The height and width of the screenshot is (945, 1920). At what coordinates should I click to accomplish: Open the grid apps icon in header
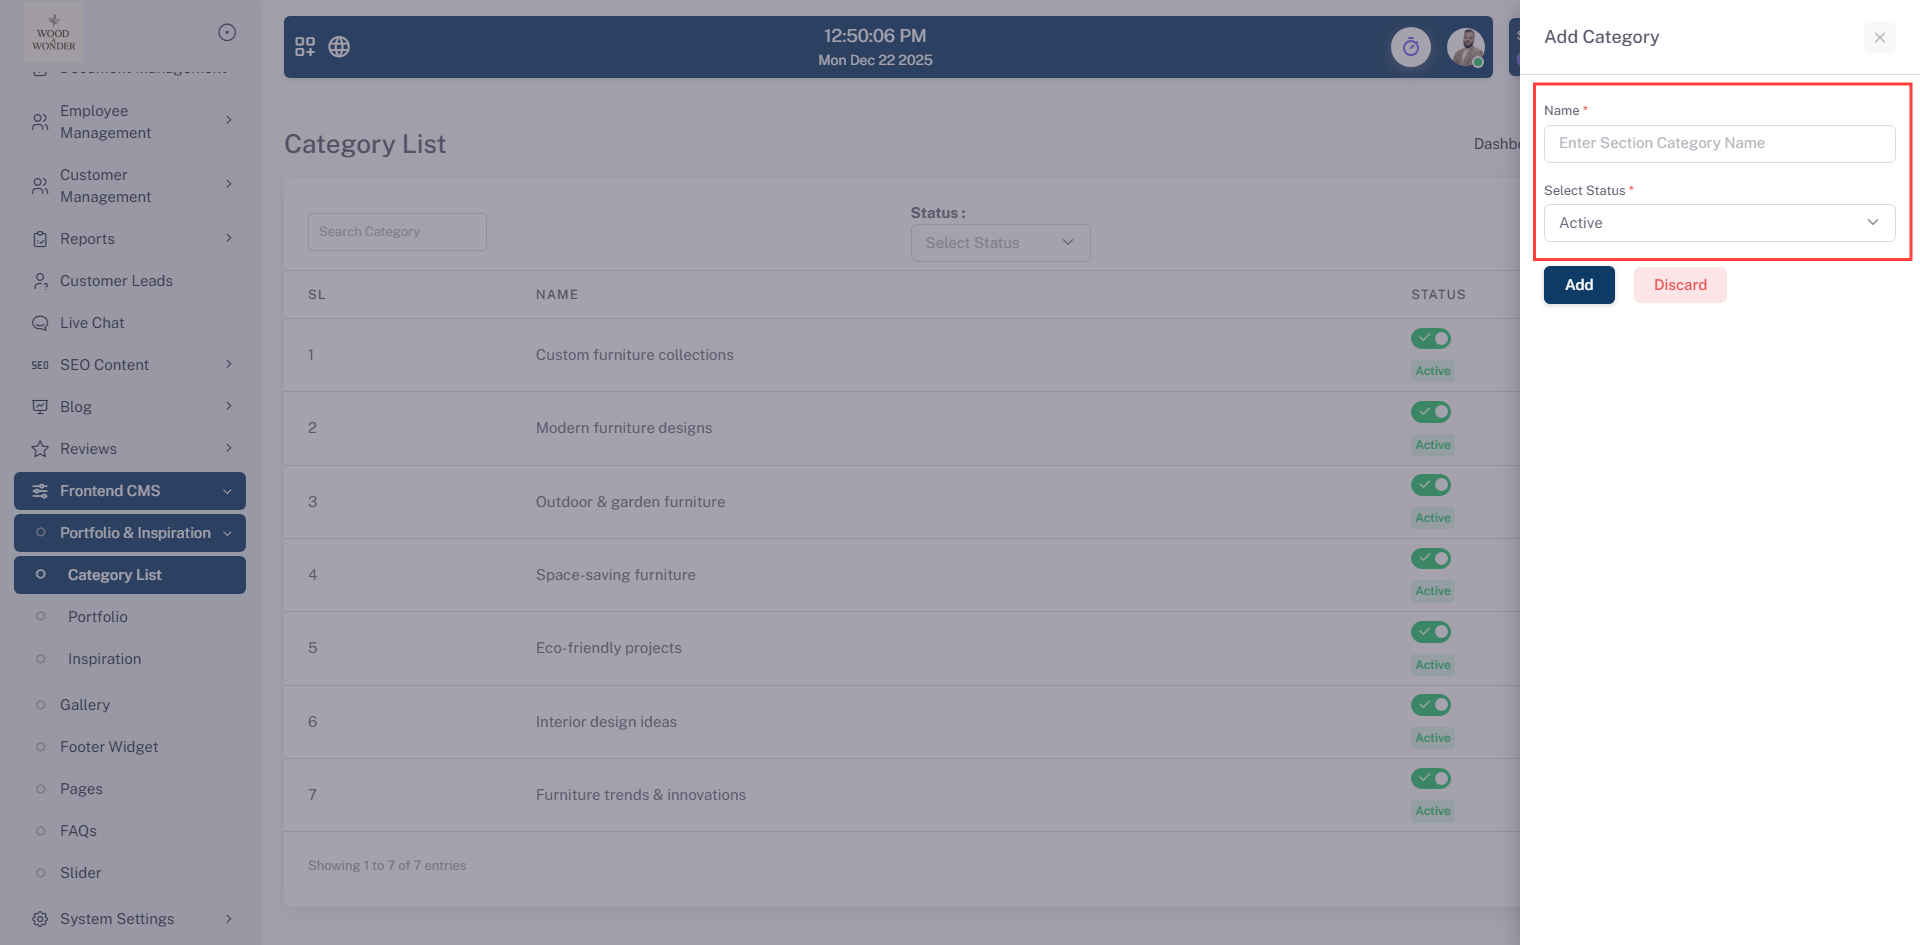[x=305, y=47]
